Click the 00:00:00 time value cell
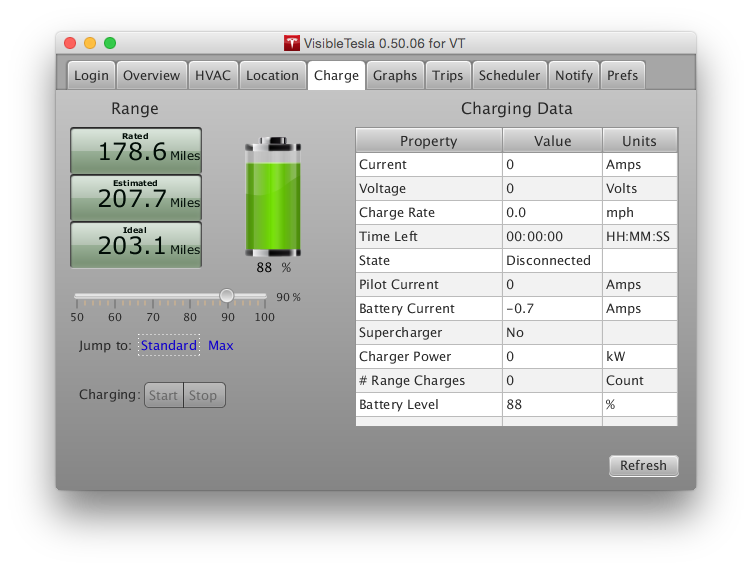This screenshot has height=570, width=752. coord(552,236)
